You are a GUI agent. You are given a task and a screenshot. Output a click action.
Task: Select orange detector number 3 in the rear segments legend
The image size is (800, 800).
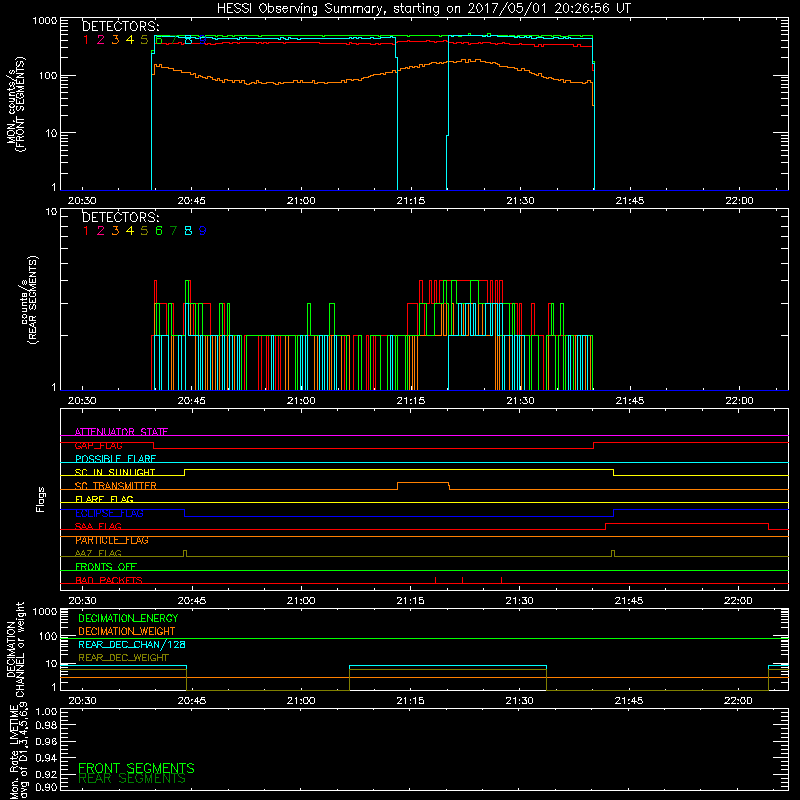pyautogui.click(x=115, y=231)
